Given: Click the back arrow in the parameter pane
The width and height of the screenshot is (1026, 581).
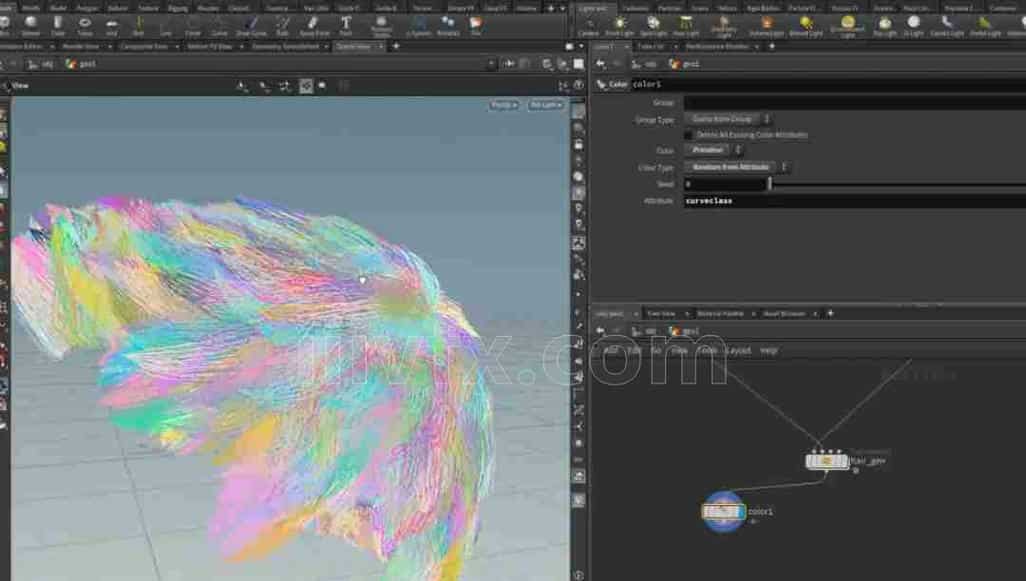Looking at the screenshot, I should pyautogui.click(x=601, y=63).
